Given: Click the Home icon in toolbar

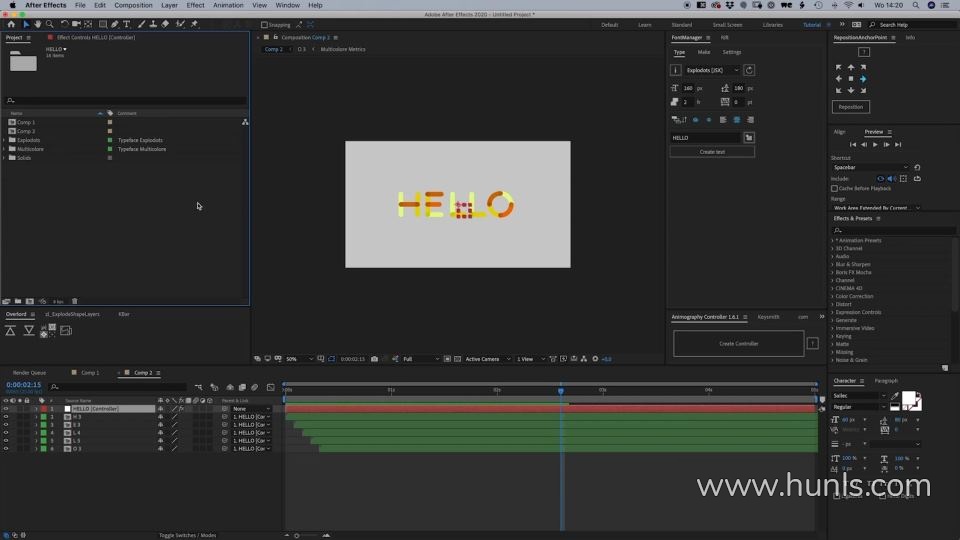Looking at the screenshot, I should 11,24.
